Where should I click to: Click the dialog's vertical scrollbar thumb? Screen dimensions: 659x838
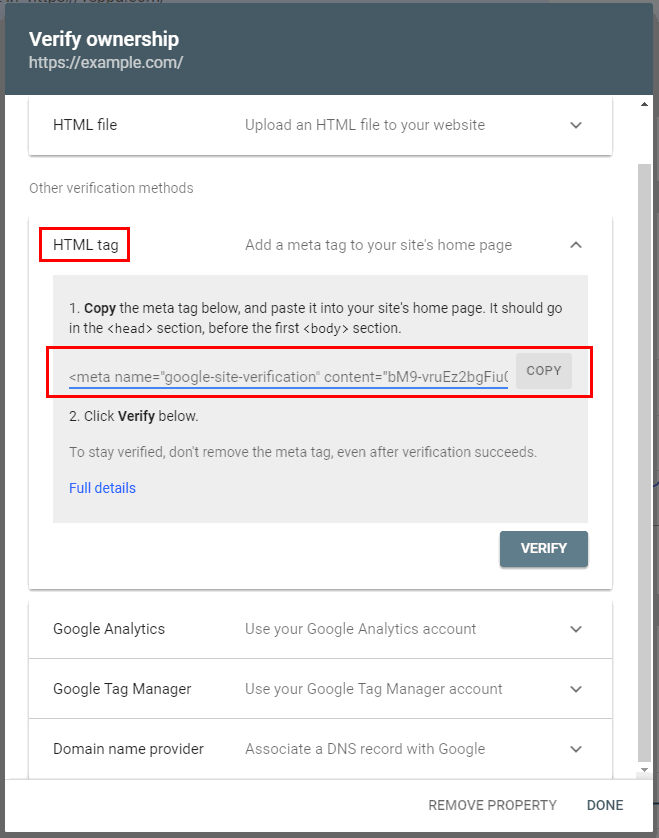click(x=645, y=462)
